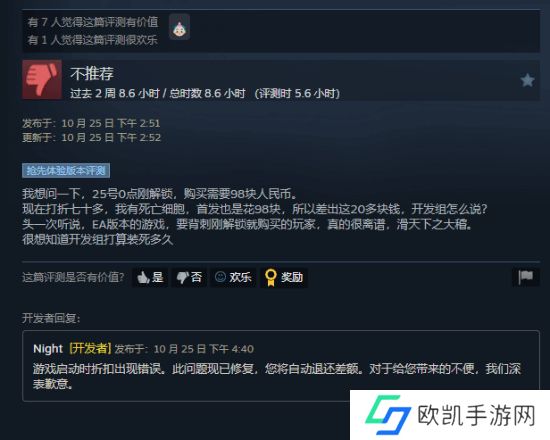Click the red thumbs-down review icon

(x=42, y=80)
